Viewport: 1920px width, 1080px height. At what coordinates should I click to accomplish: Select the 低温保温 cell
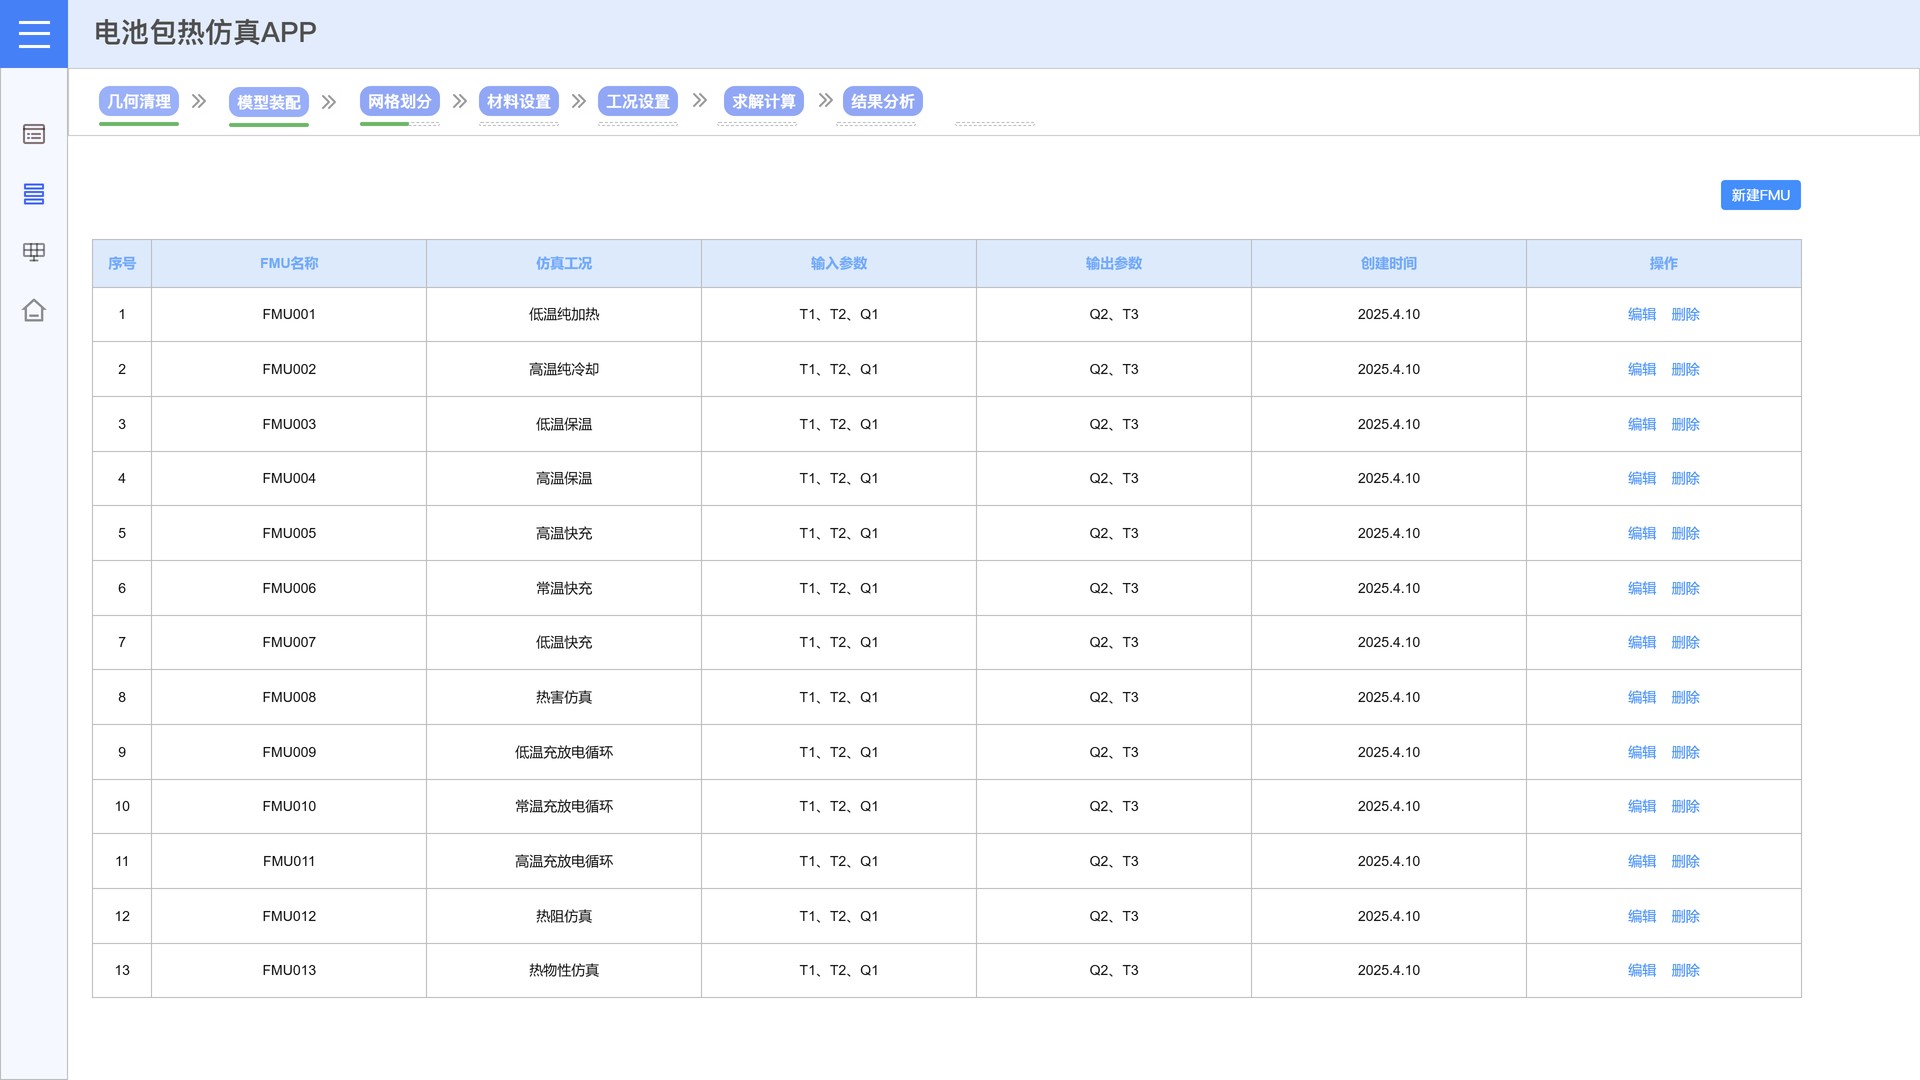click(564, 425)
